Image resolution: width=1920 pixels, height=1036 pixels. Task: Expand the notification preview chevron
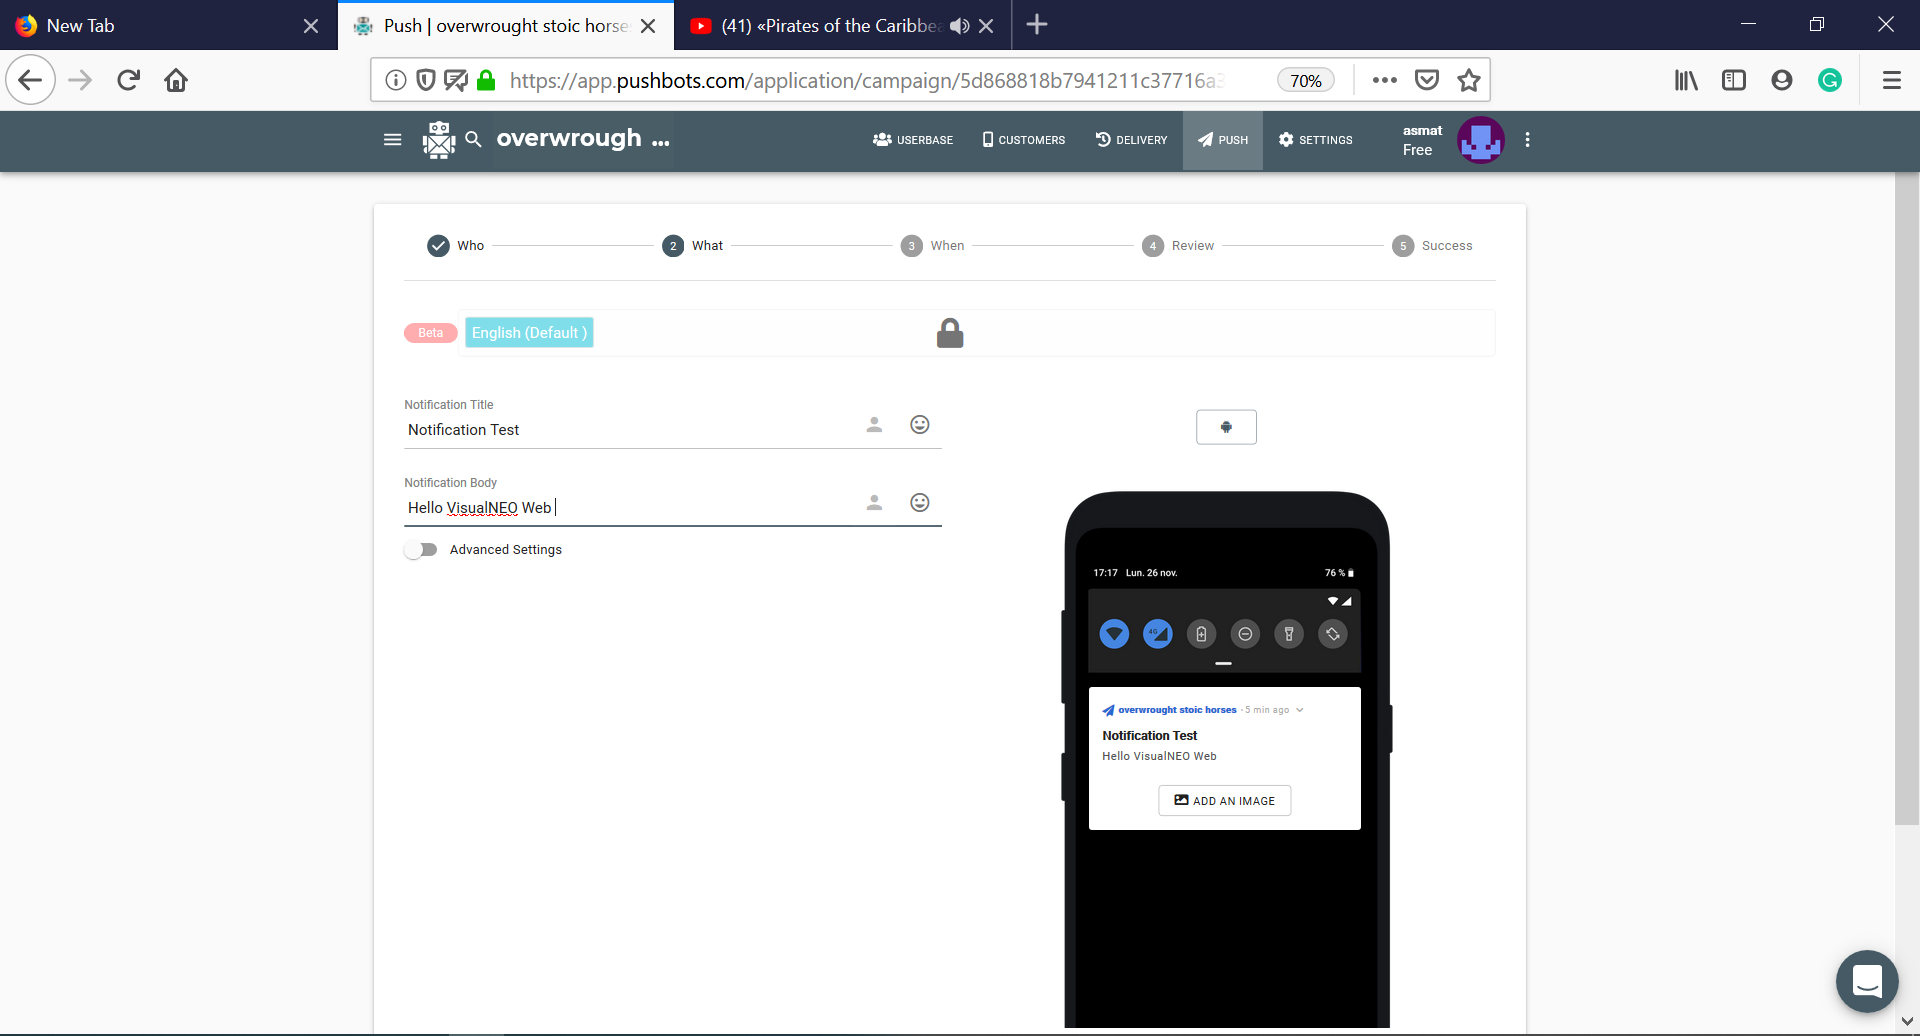point(1300,710)
